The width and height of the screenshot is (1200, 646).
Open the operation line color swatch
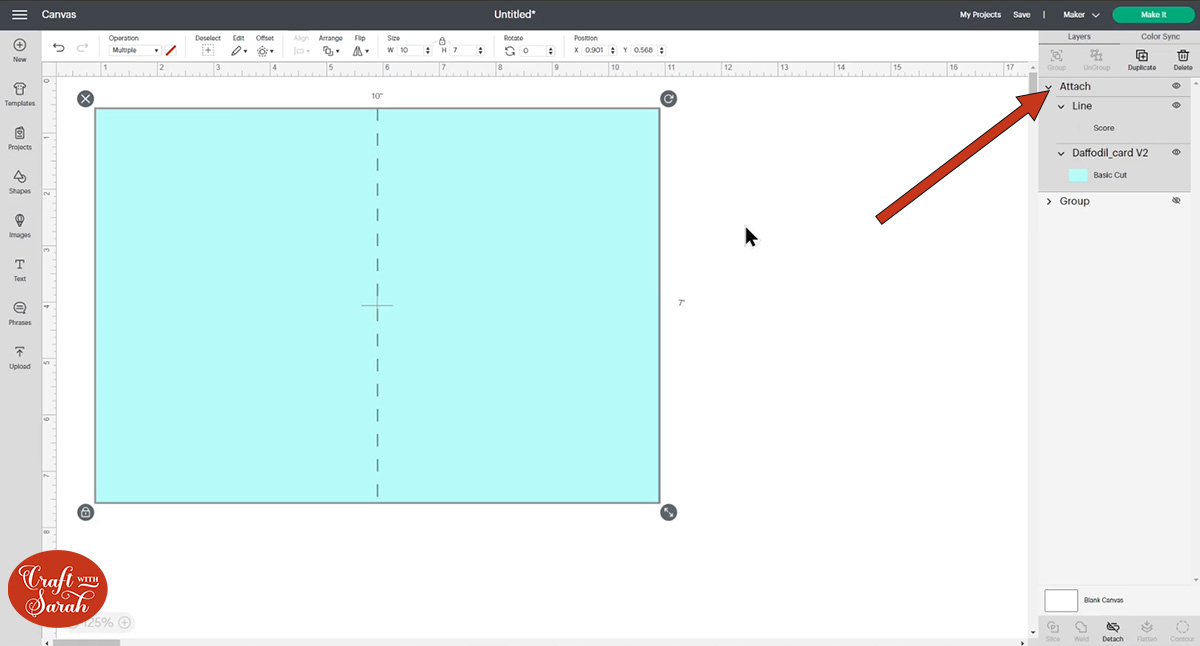(171, 50)
